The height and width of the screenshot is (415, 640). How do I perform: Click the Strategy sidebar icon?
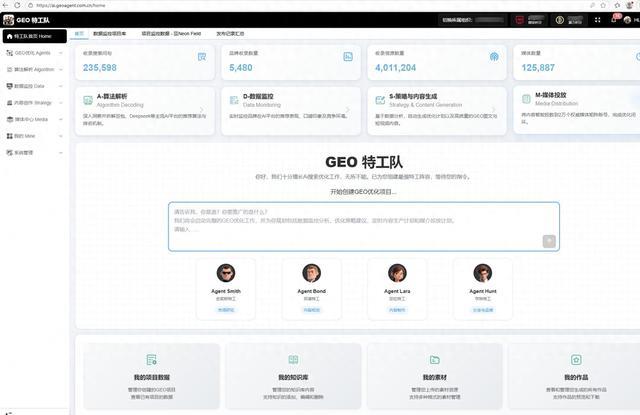tap(9, 103)
